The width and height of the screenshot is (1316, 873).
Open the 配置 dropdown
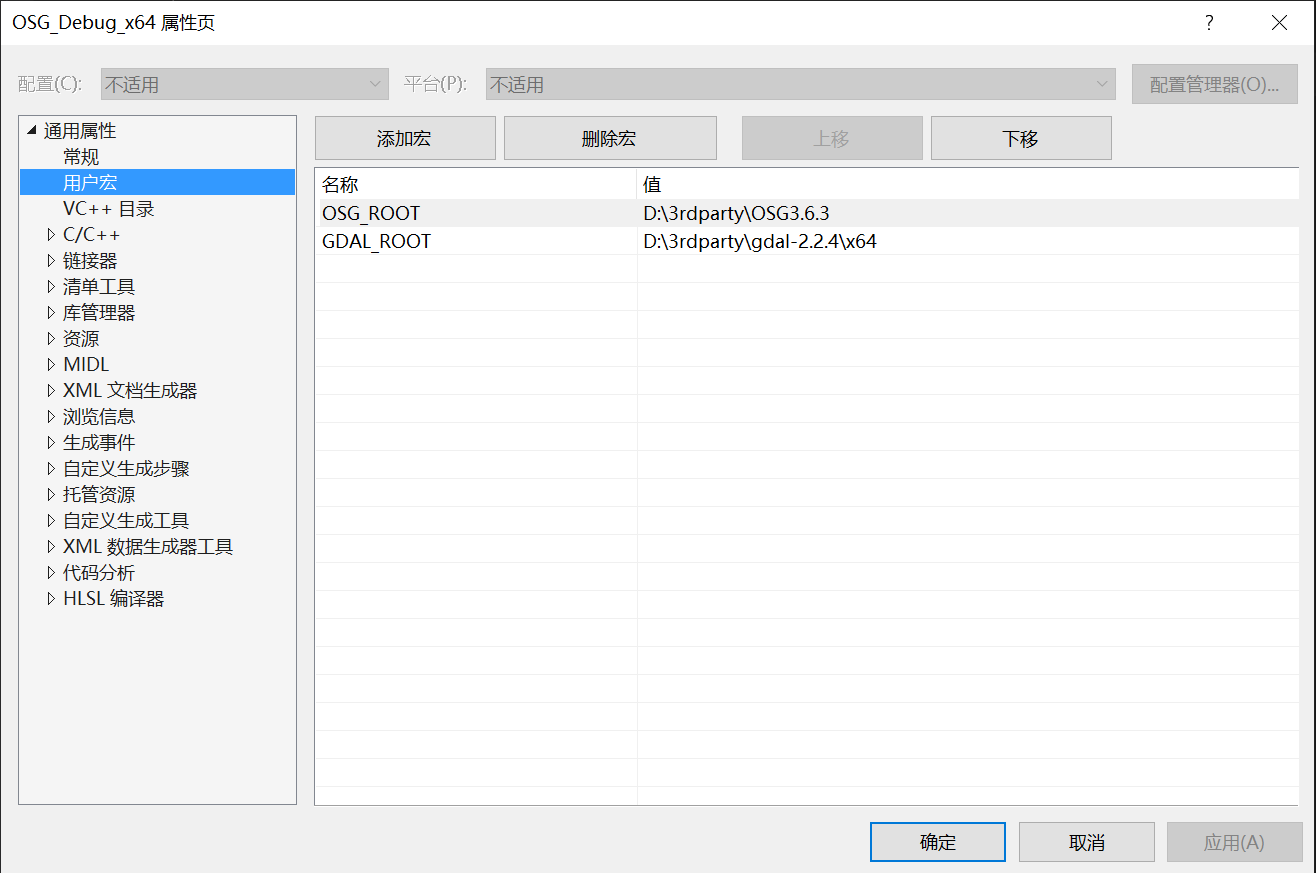coord(243,83)
